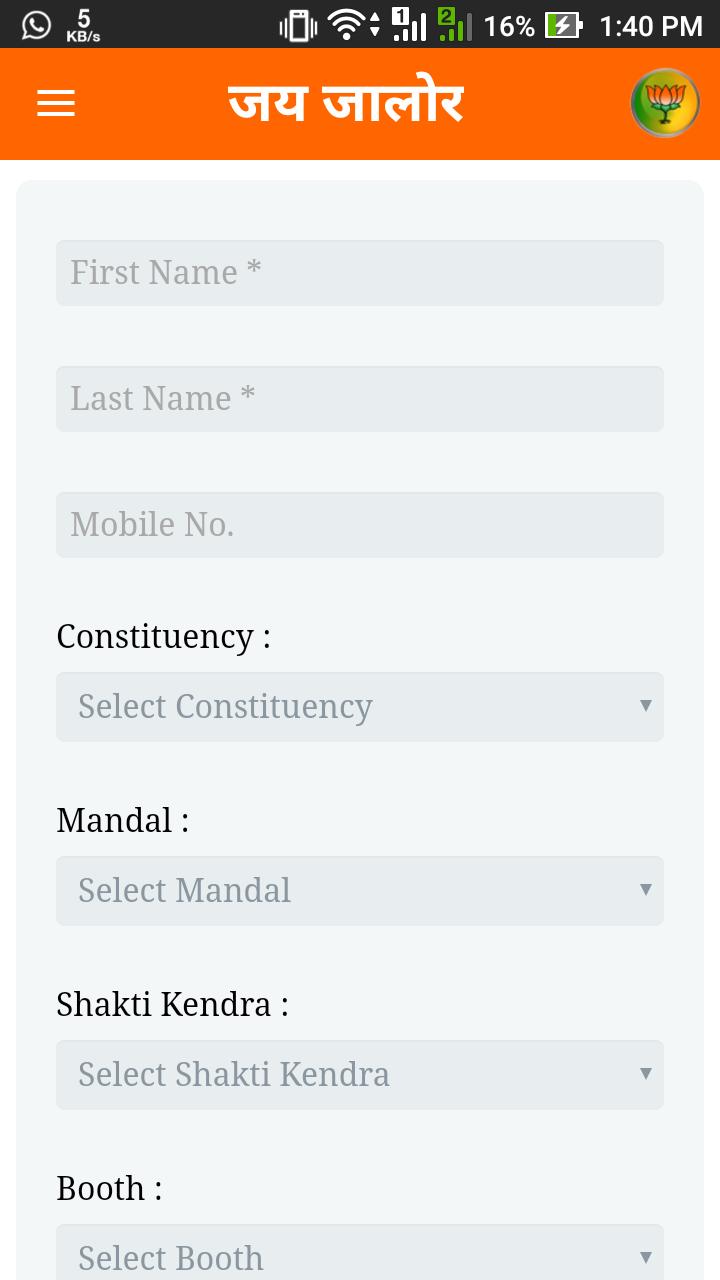Focus the First Name input field

(360, 273)
